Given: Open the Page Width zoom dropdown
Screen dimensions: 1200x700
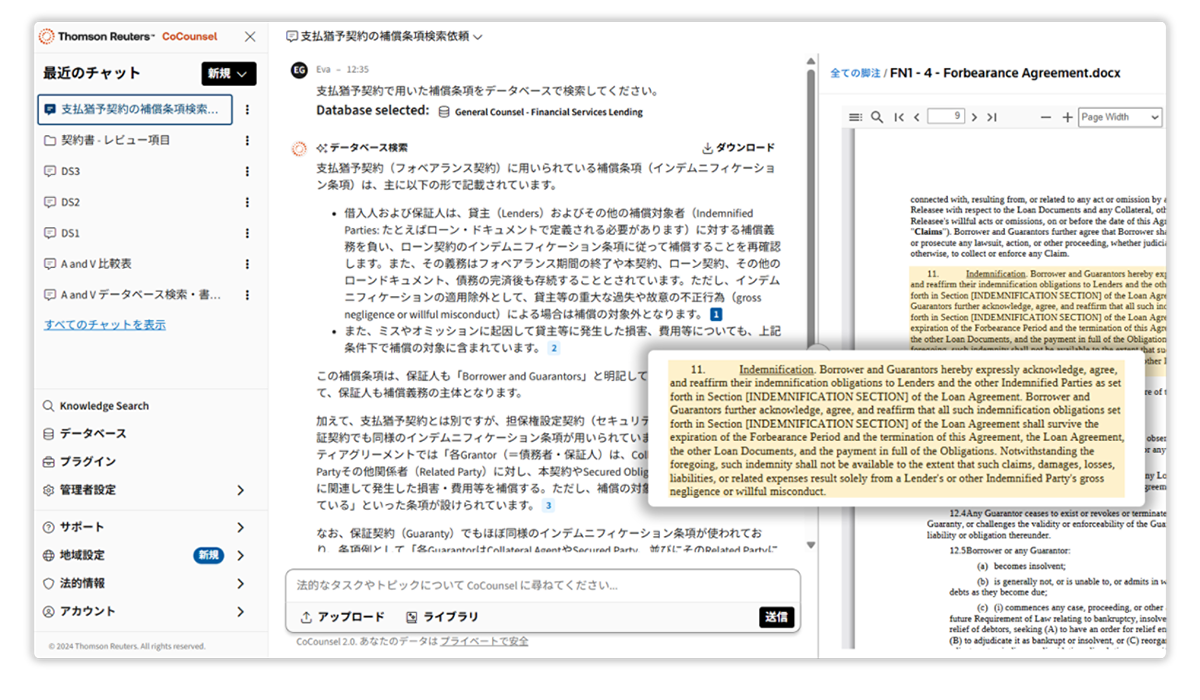Looking at the screenshot, I should (1120, 116).
